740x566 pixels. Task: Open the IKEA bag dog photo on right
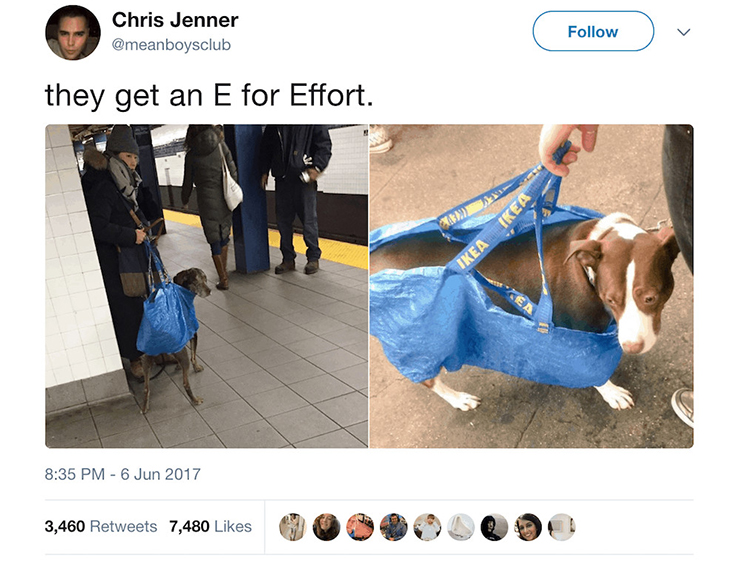(531, 286)
